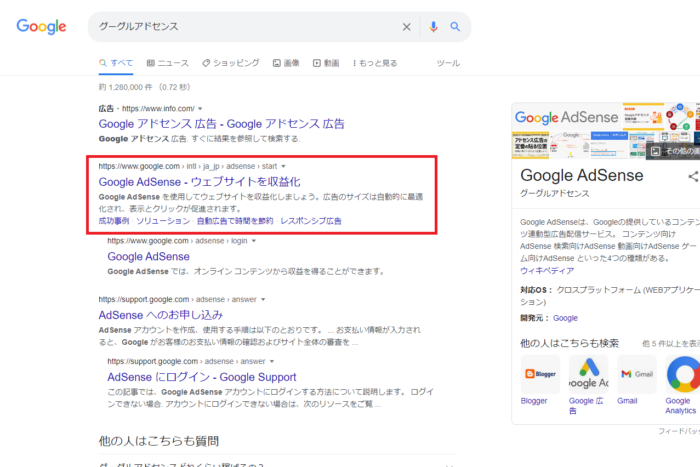
Task: Click その他の画像 button on panel images
Action: click(675, 151)
